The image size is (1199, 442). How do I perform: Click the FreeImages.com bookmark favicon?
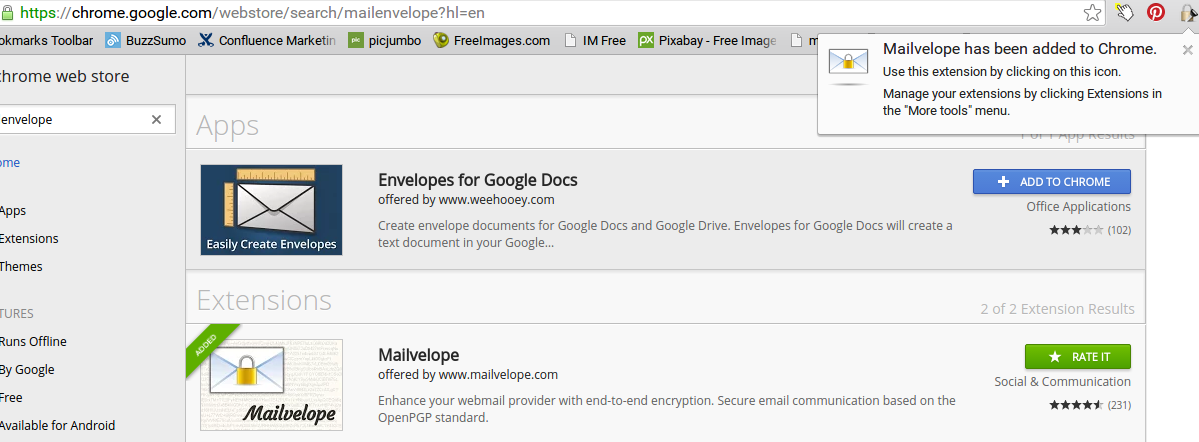click(x=440, y=41)
